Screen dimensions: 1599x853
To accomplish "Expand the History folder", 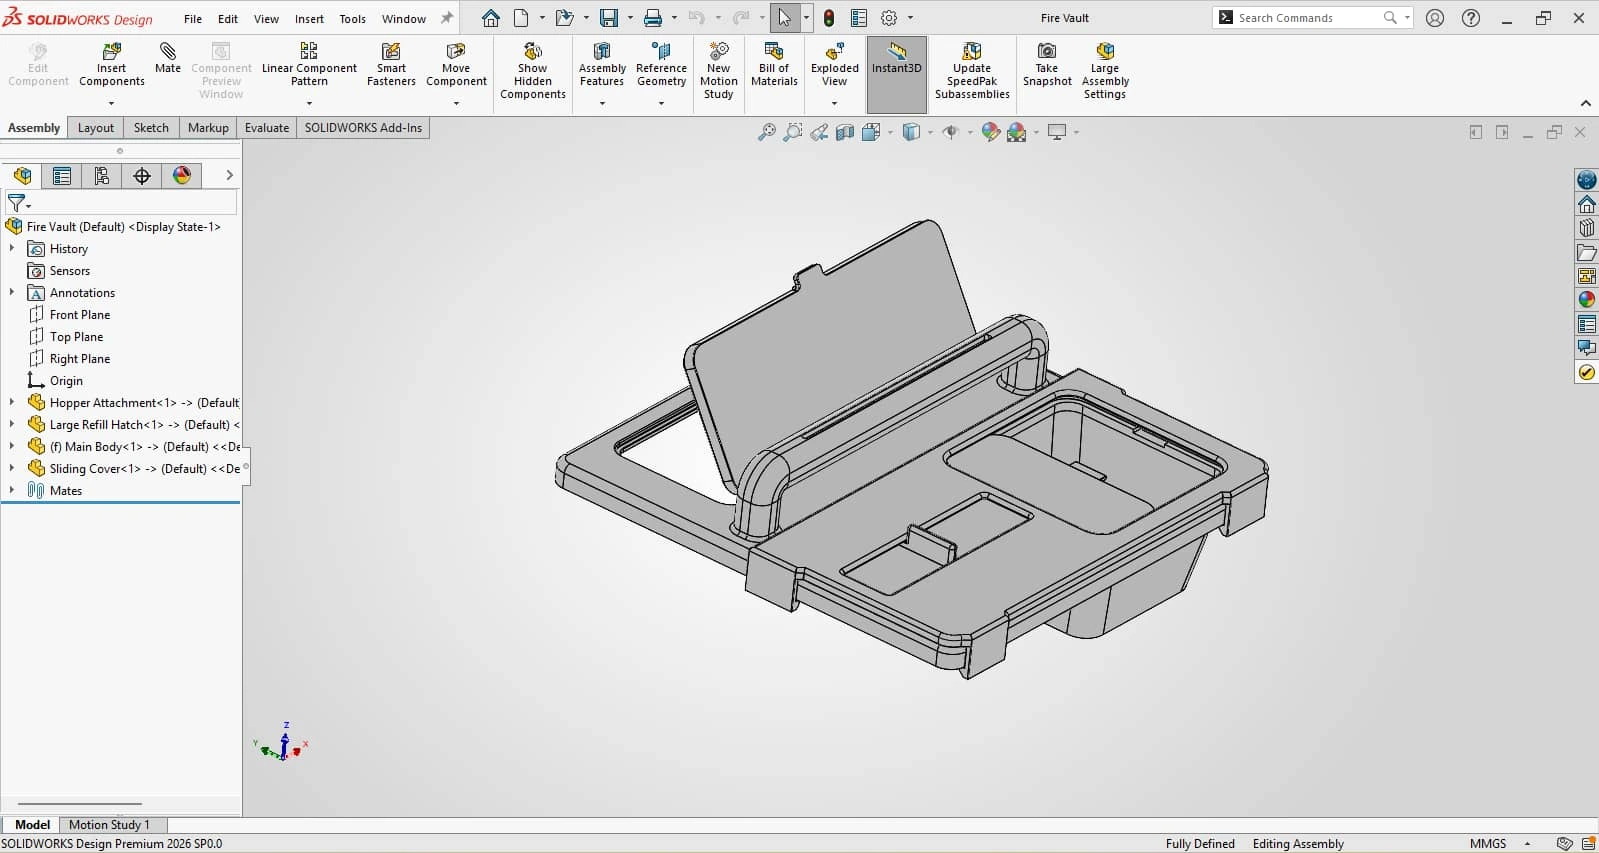I will 12,248.
